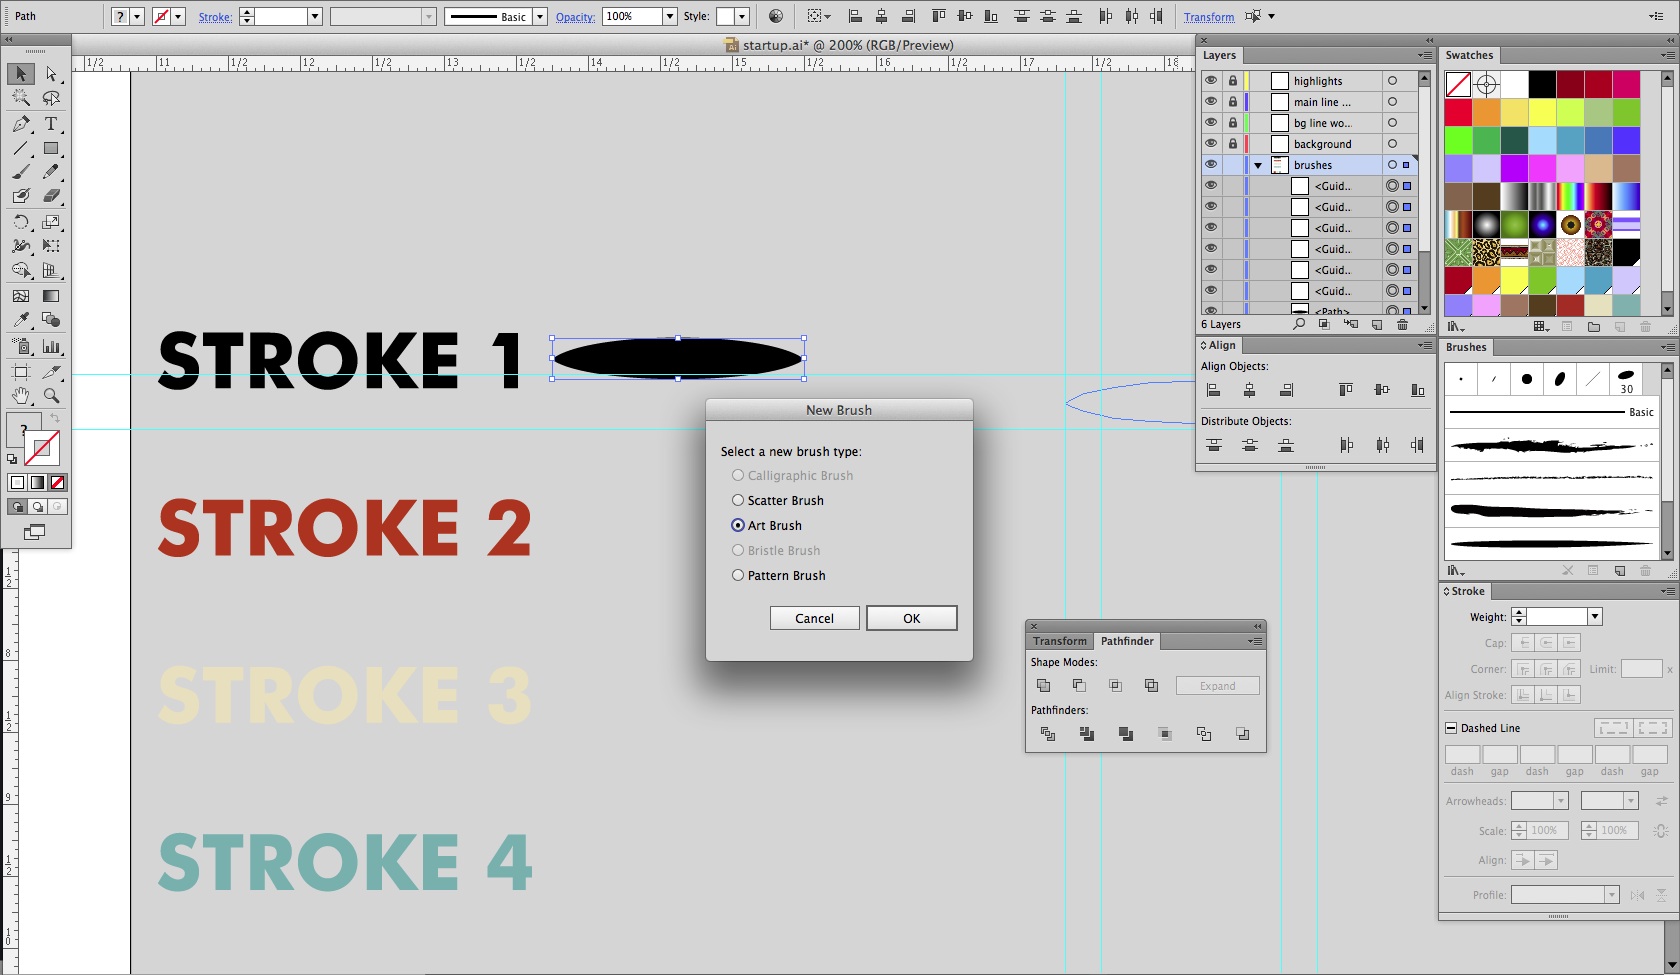Image resolution: width=1680 pixels, height=975 pixels.
Task: Select the Paintbrush tool
Action: click(x=21, y=172)
